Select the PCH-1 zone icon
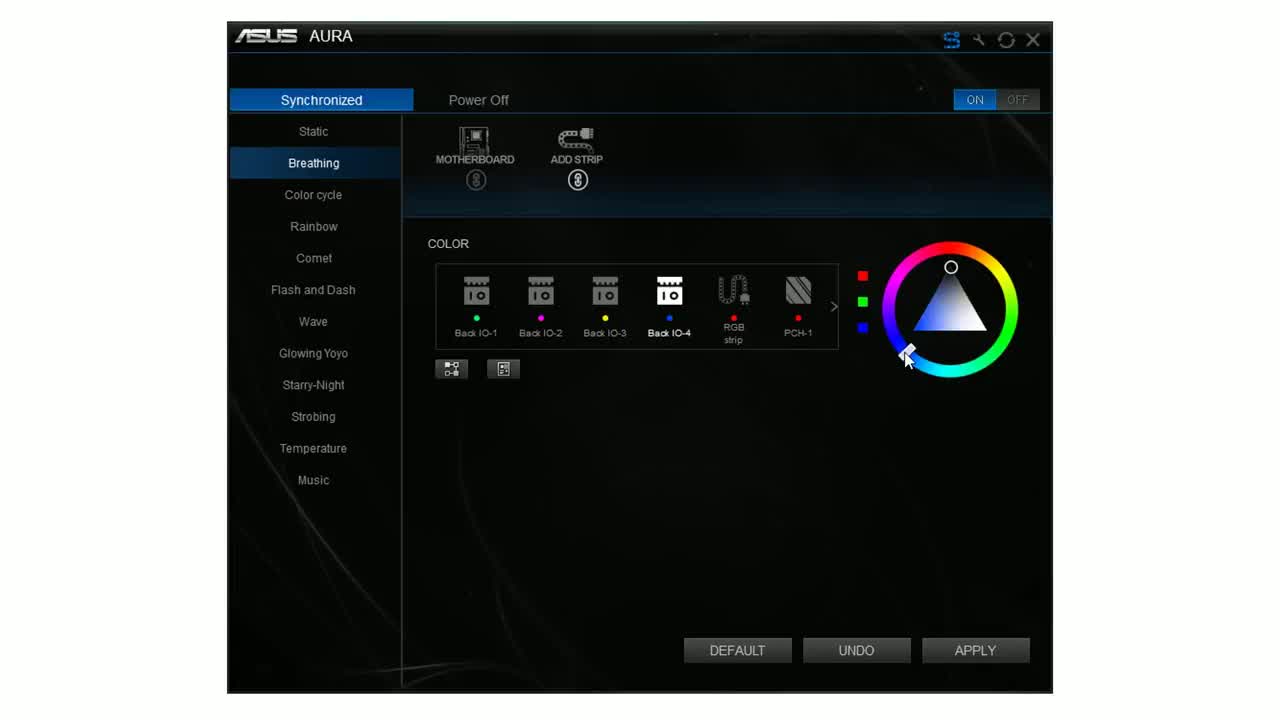The image size is (1280, 720). (x=798, y=307)
